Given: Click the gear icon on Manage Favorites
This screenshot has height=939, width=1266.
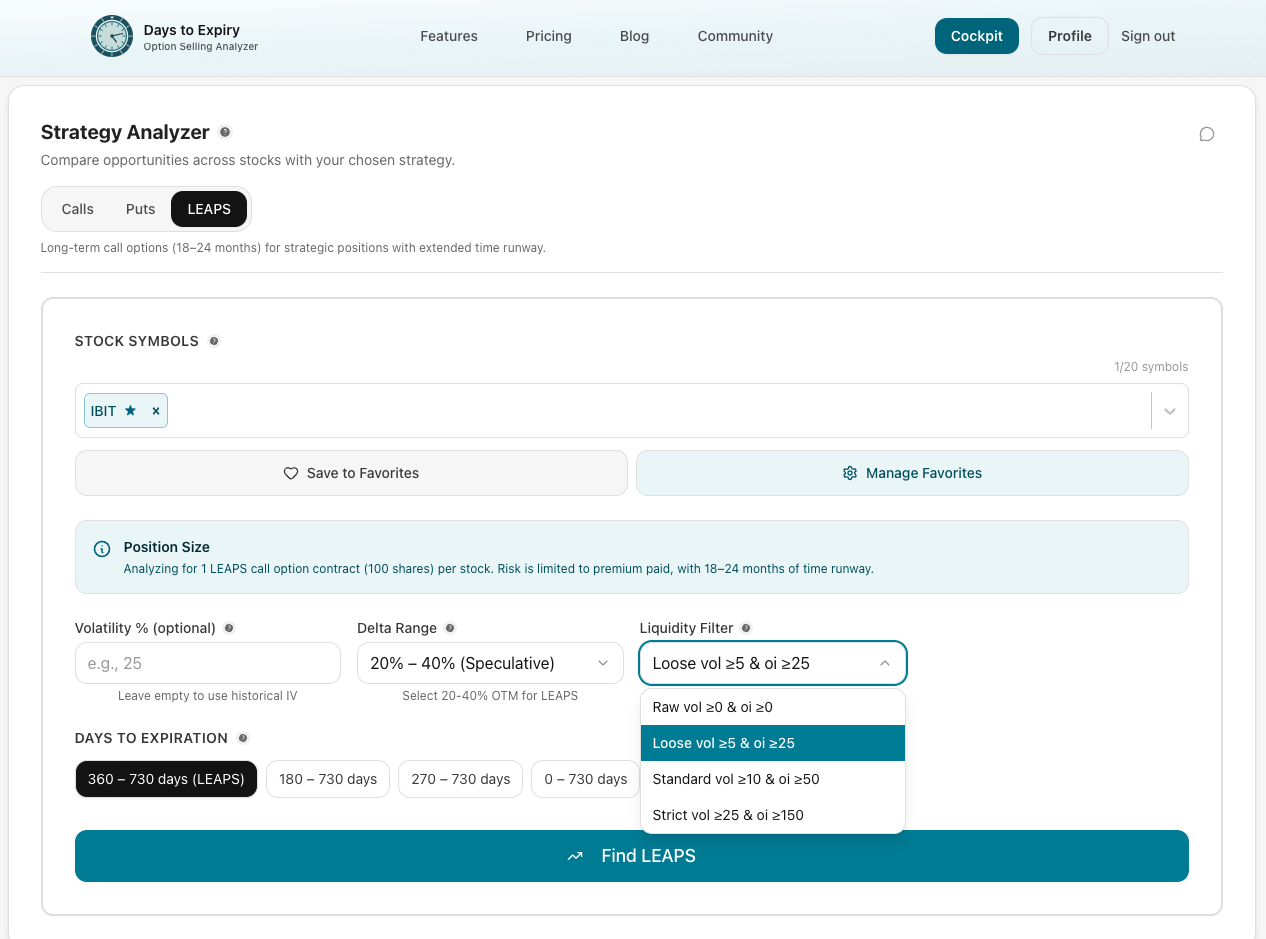Looking at the screenshot, I should [x=849, y=472].
